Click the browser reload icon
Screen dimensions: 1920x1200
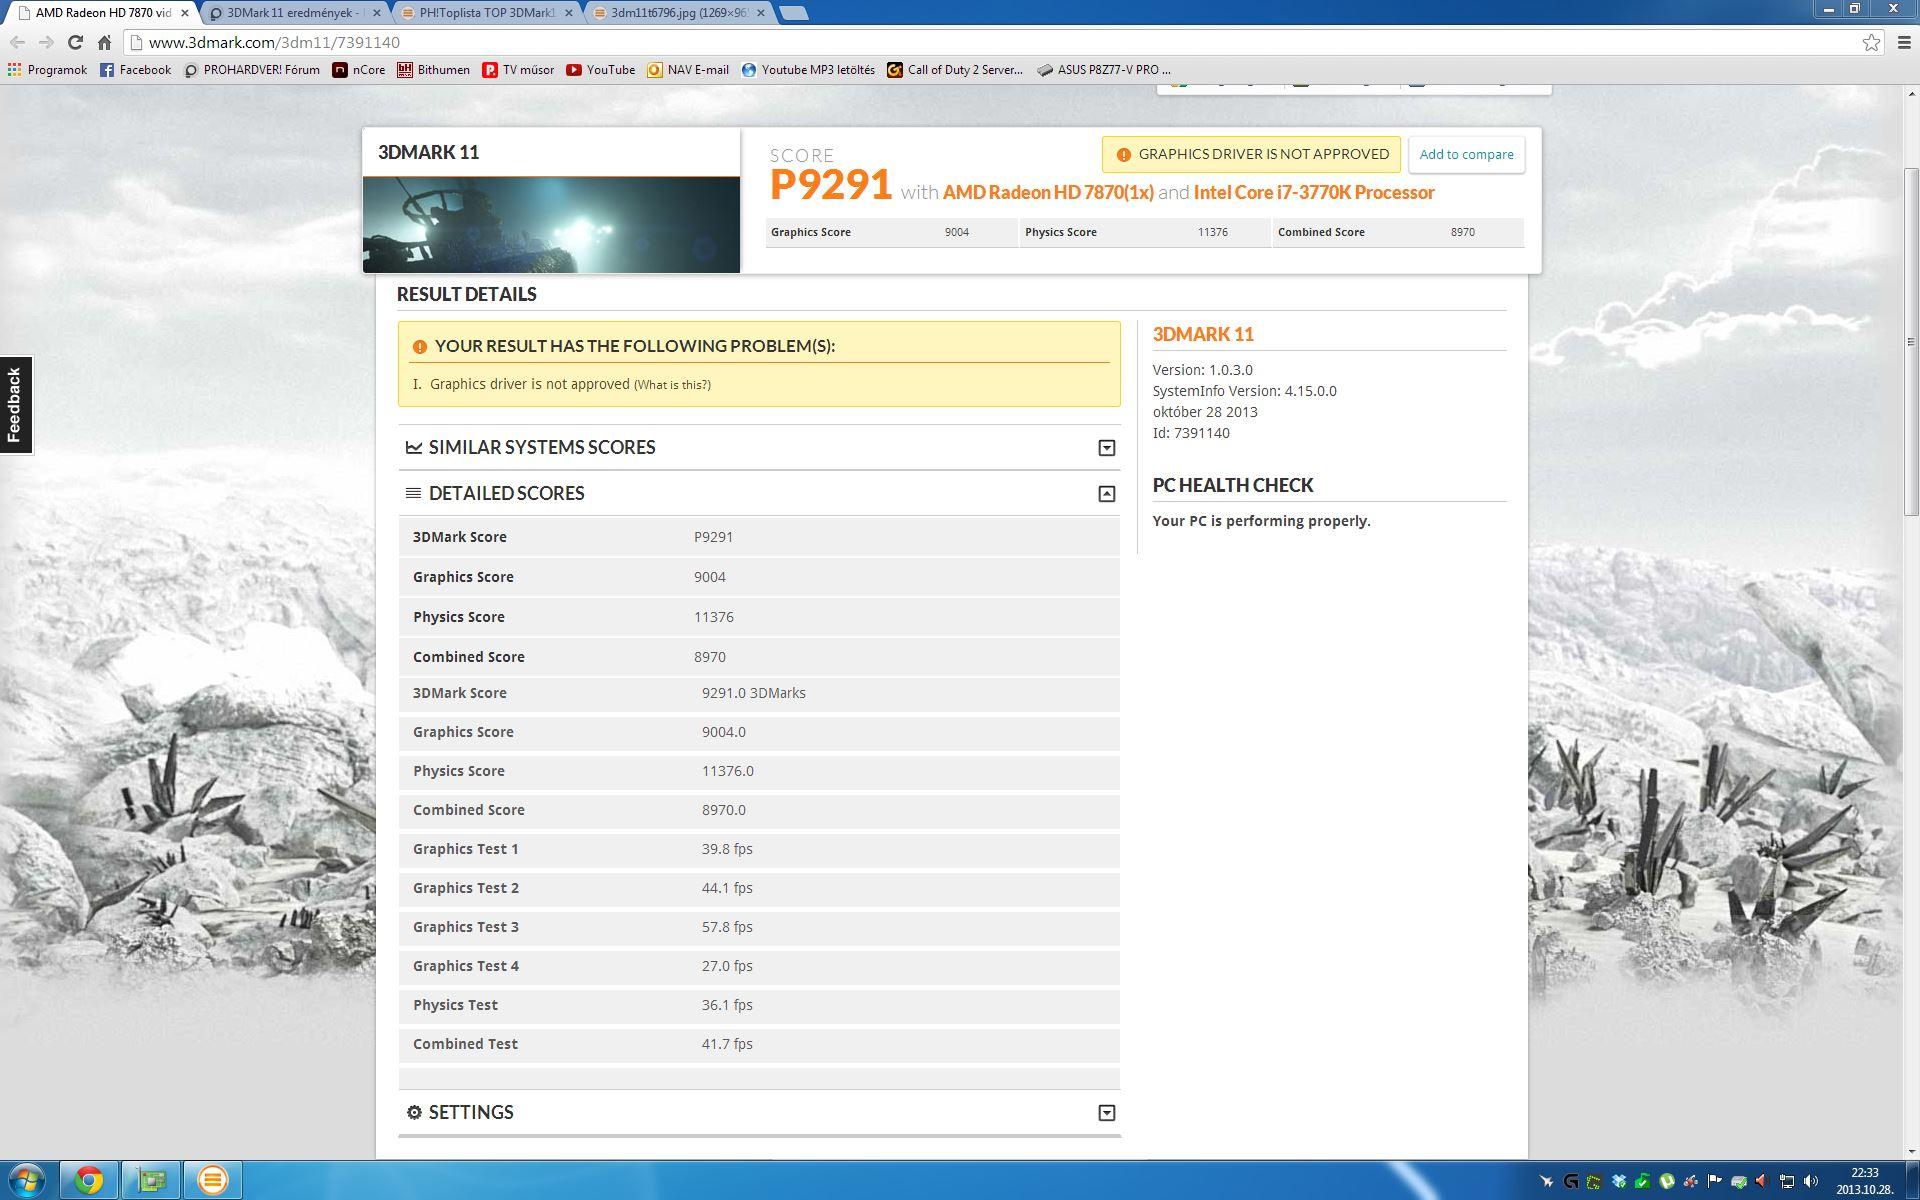click(75, 42)
